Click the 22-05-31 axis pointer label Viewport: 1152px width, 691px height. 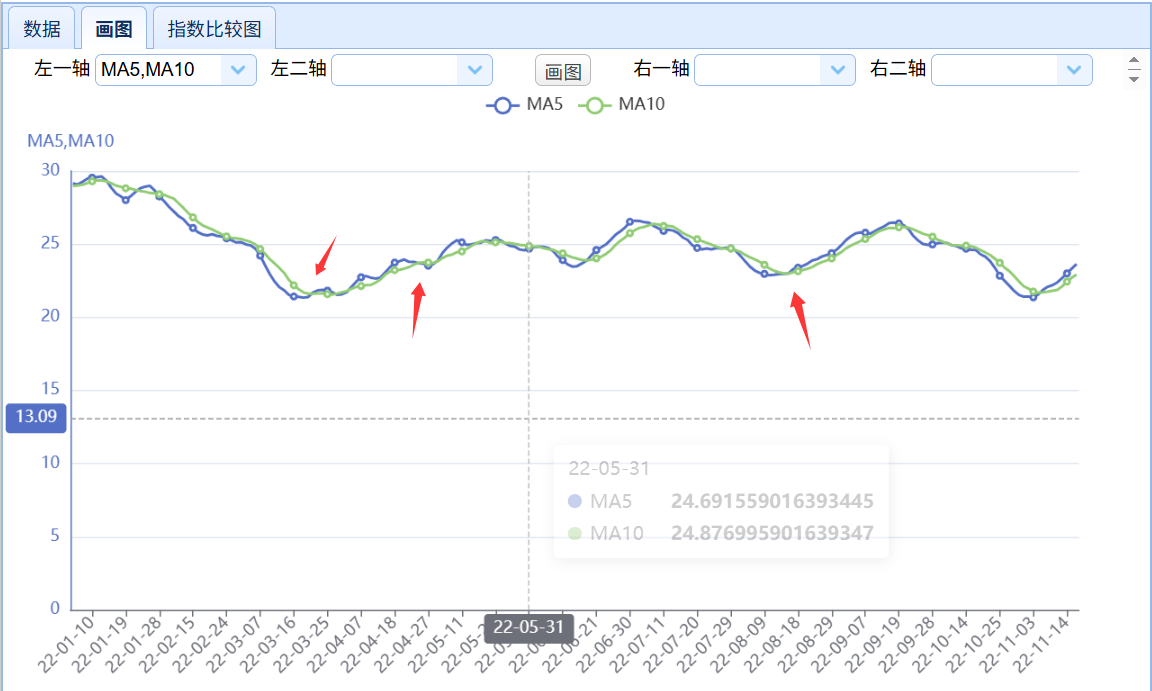pos(528,627)
